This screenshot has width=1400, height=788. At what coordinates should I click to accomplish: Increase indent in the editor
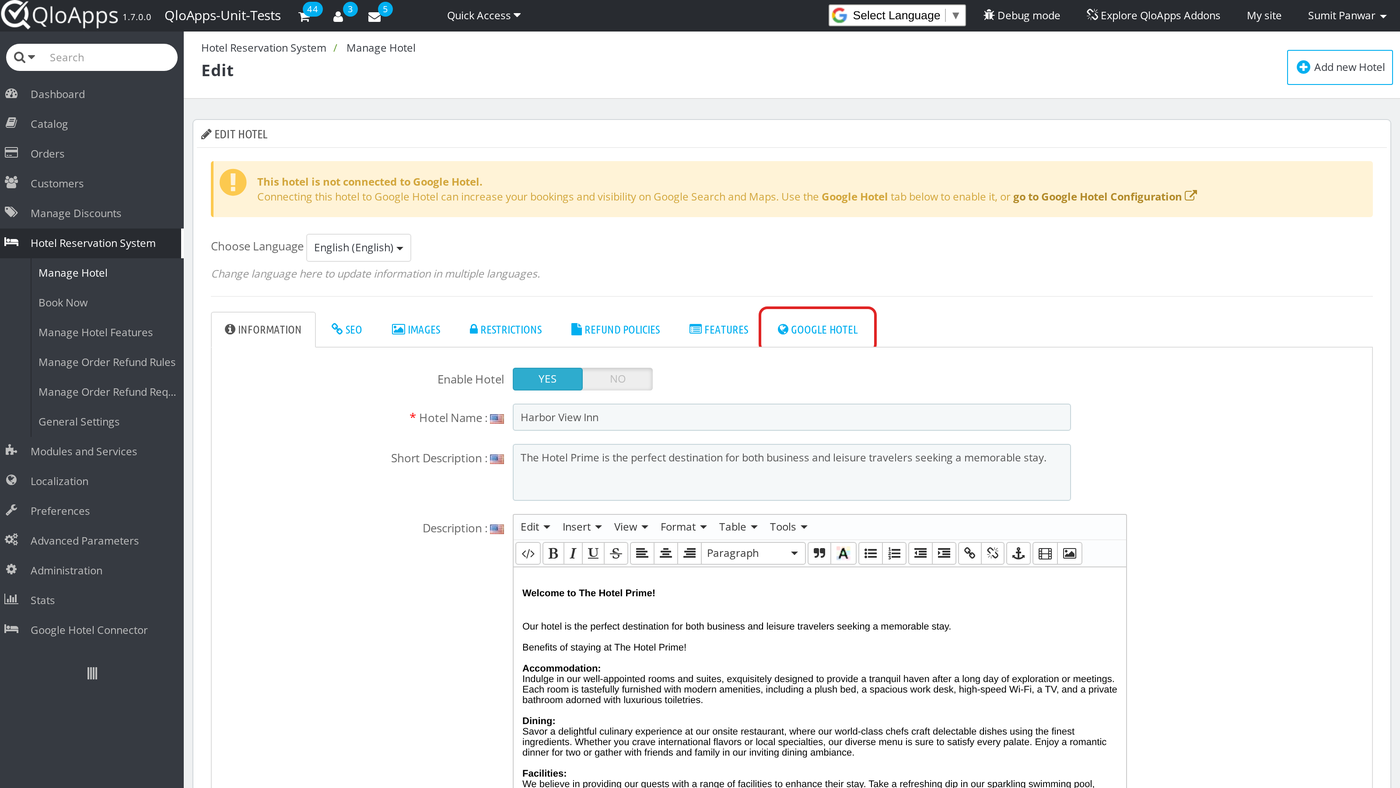[x=944, y=553]
